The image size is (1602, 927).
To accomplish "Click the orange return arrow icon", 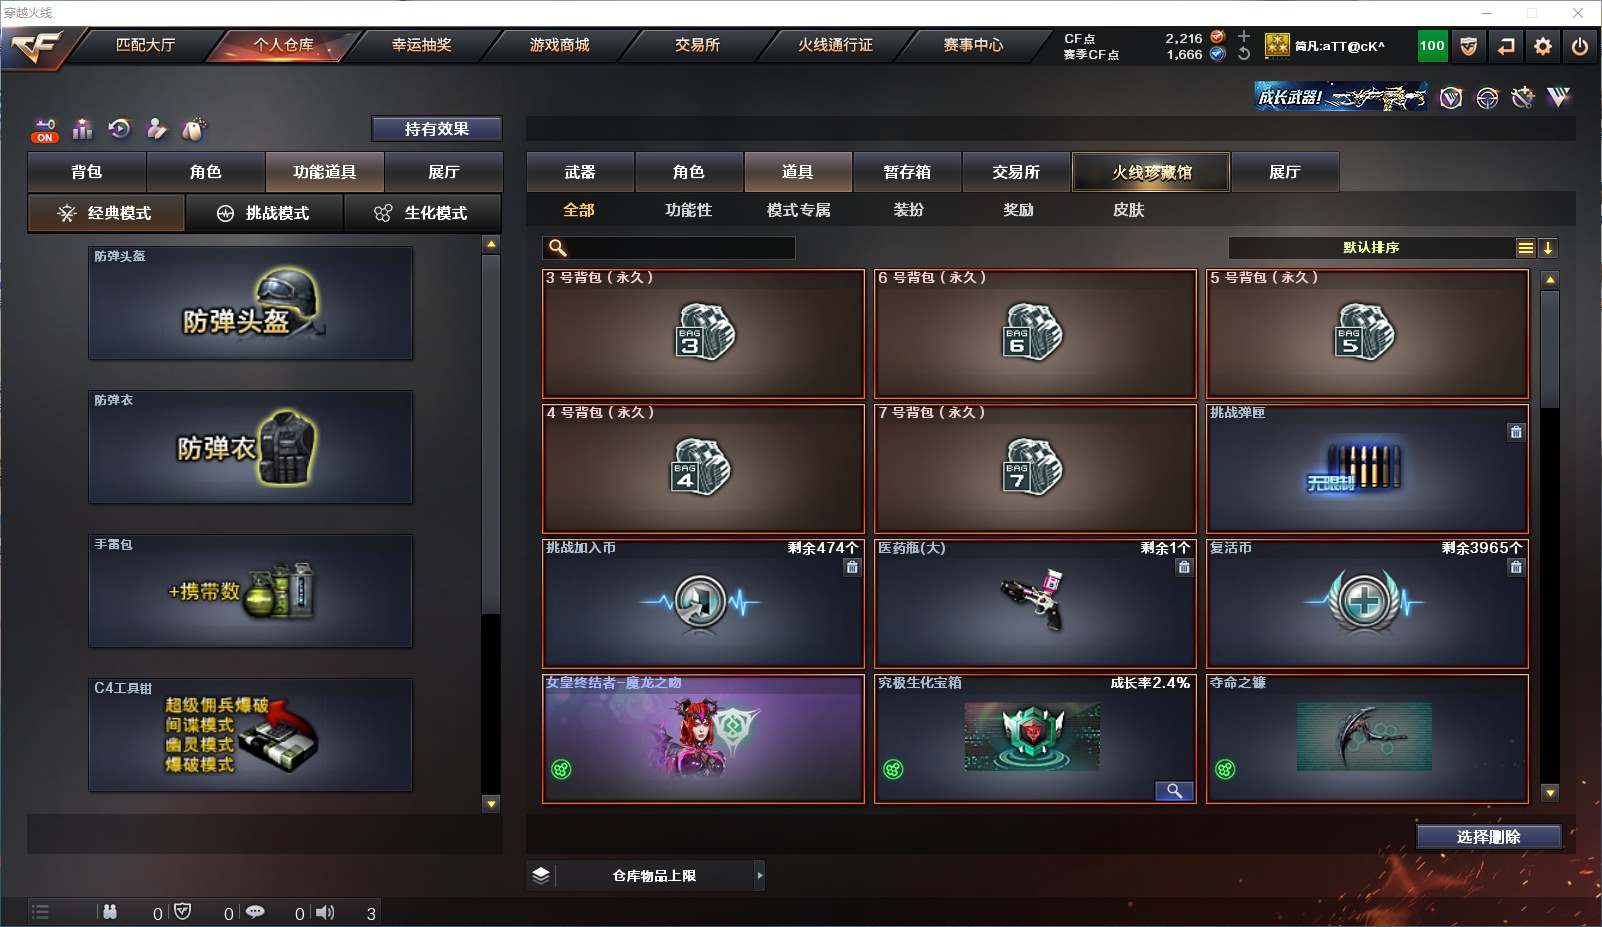I will (1506, 46).
